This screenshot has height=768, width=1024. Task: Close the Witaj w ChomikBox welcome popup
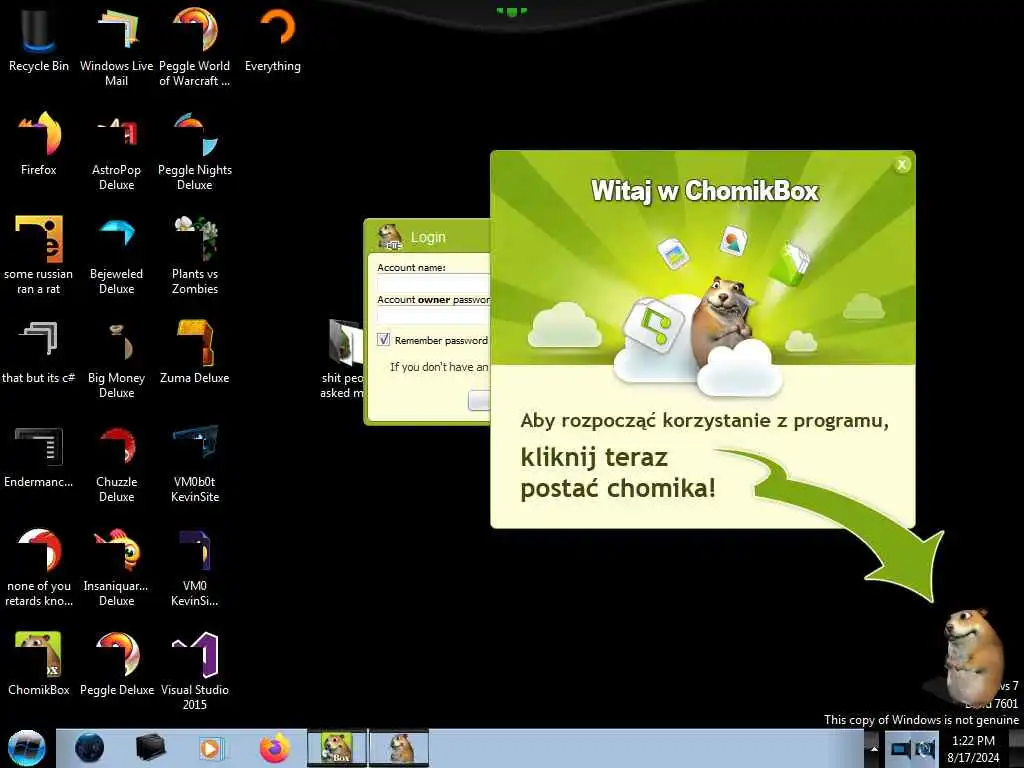[x=902, y=165]
